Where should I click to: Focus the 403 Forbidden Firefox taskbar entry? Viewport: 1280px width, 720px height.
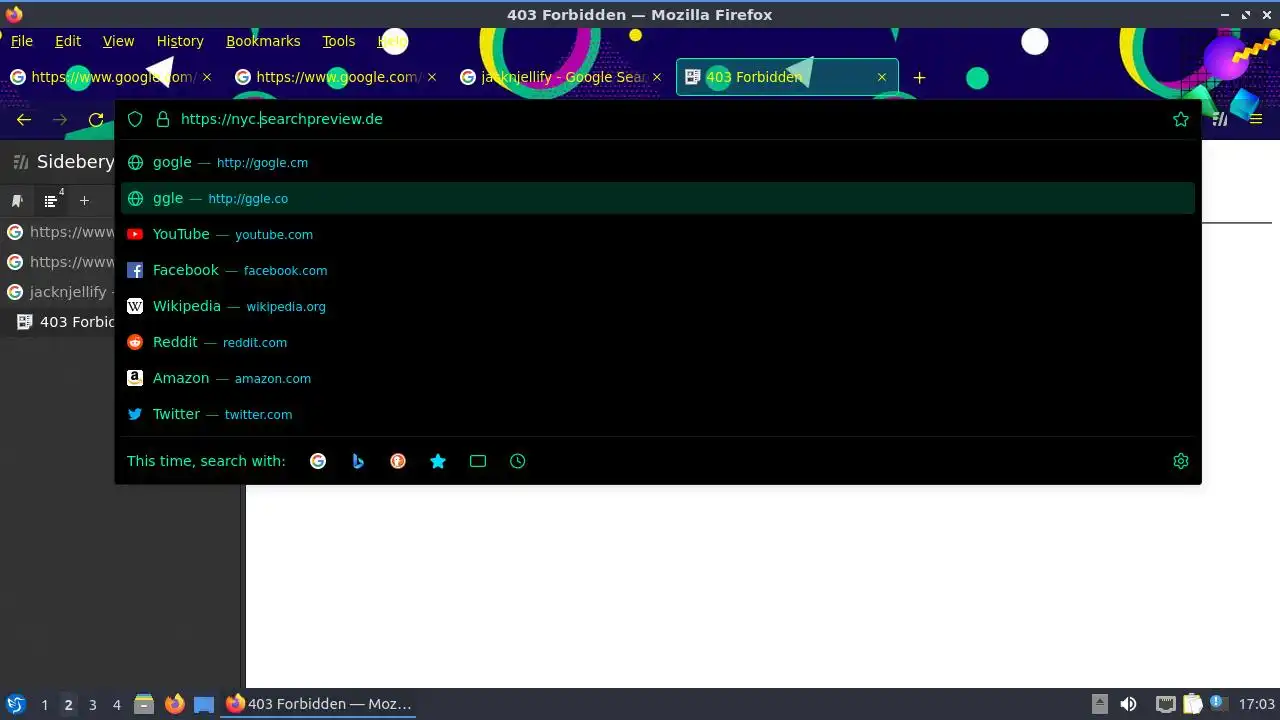319,704
